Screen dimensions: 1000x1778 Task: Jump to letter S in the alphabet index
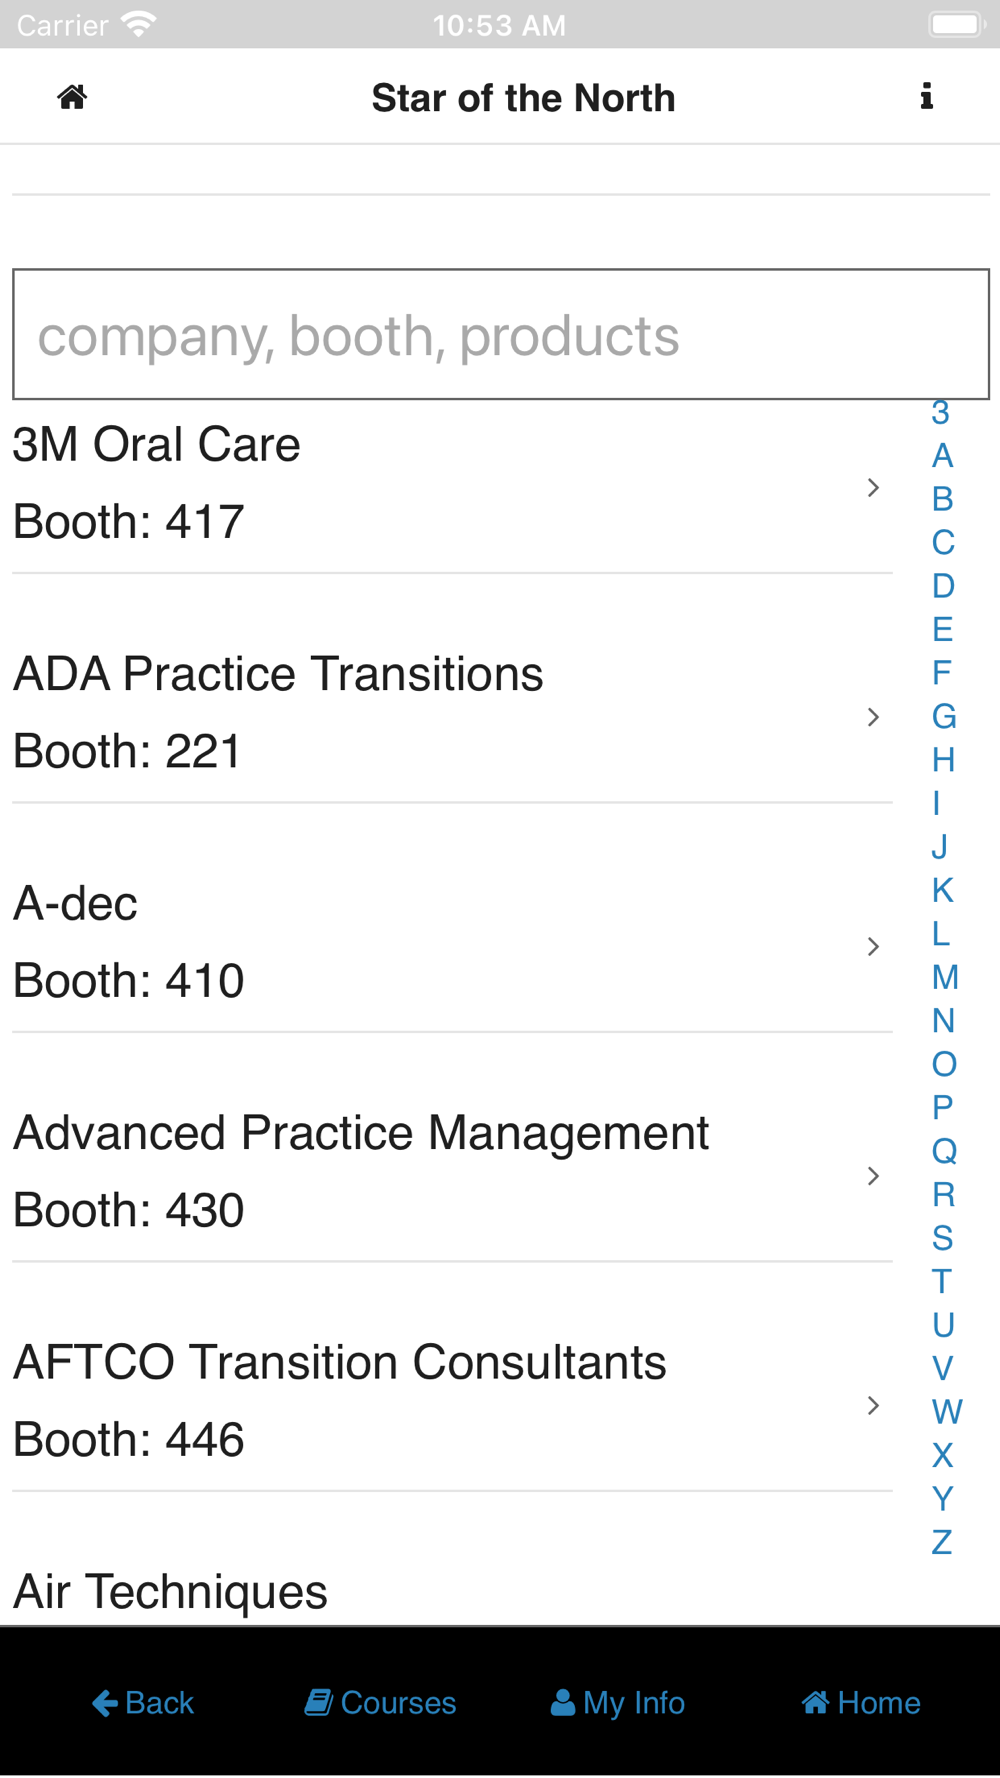pyautogui.click(x=943, y=1238)
